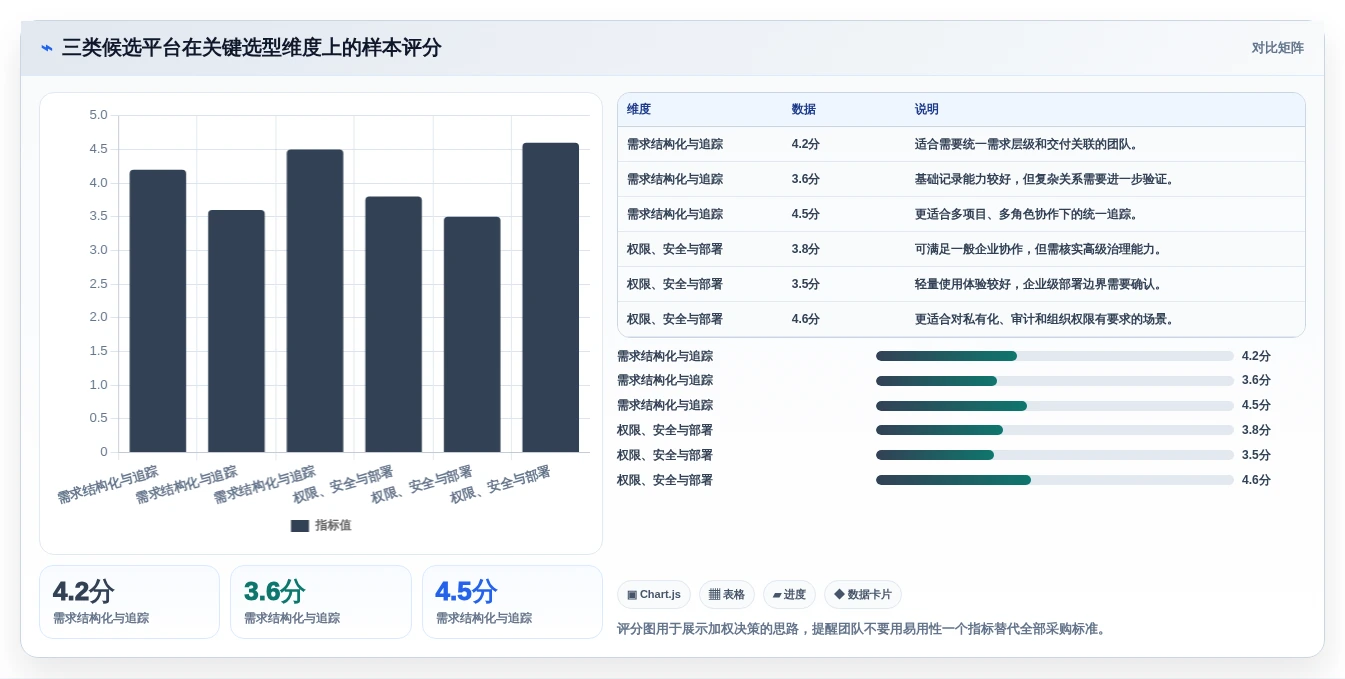Select table cell 更适合对私有化、审计和组织权限有要求的场景。
Viewport: 1345px width, 679px height.
point(1044,319)
